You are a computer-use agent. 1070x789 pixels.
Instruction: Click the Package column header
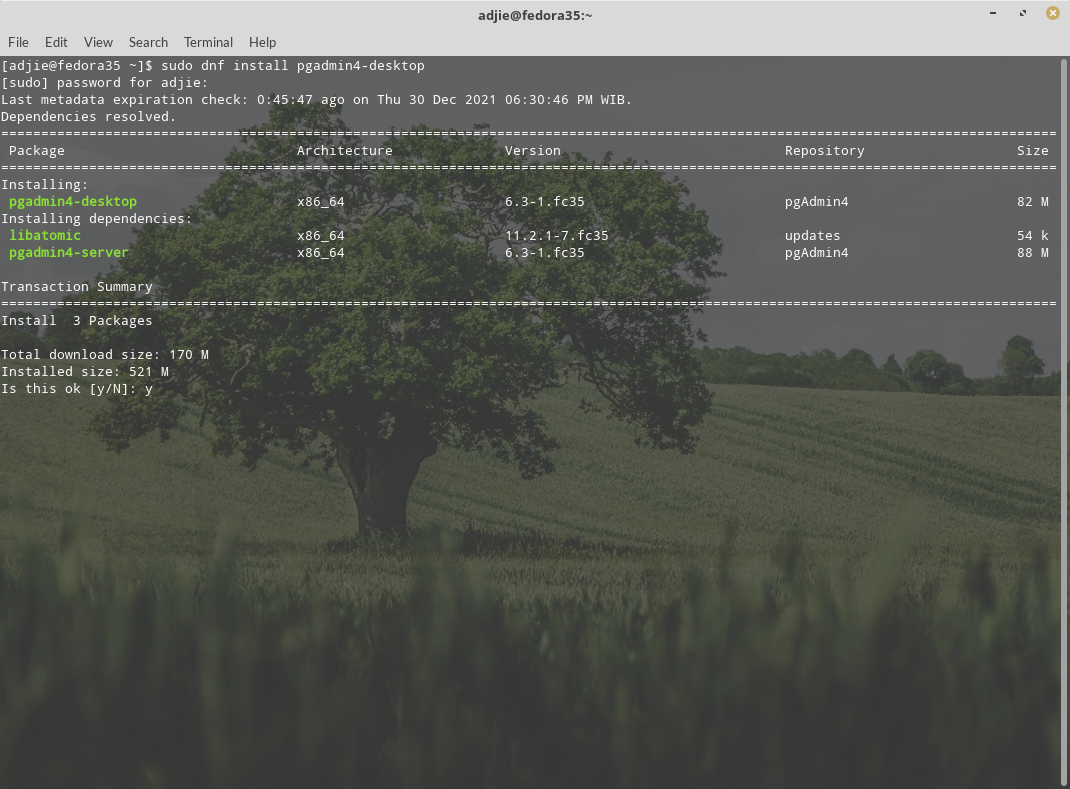(37, 151)
